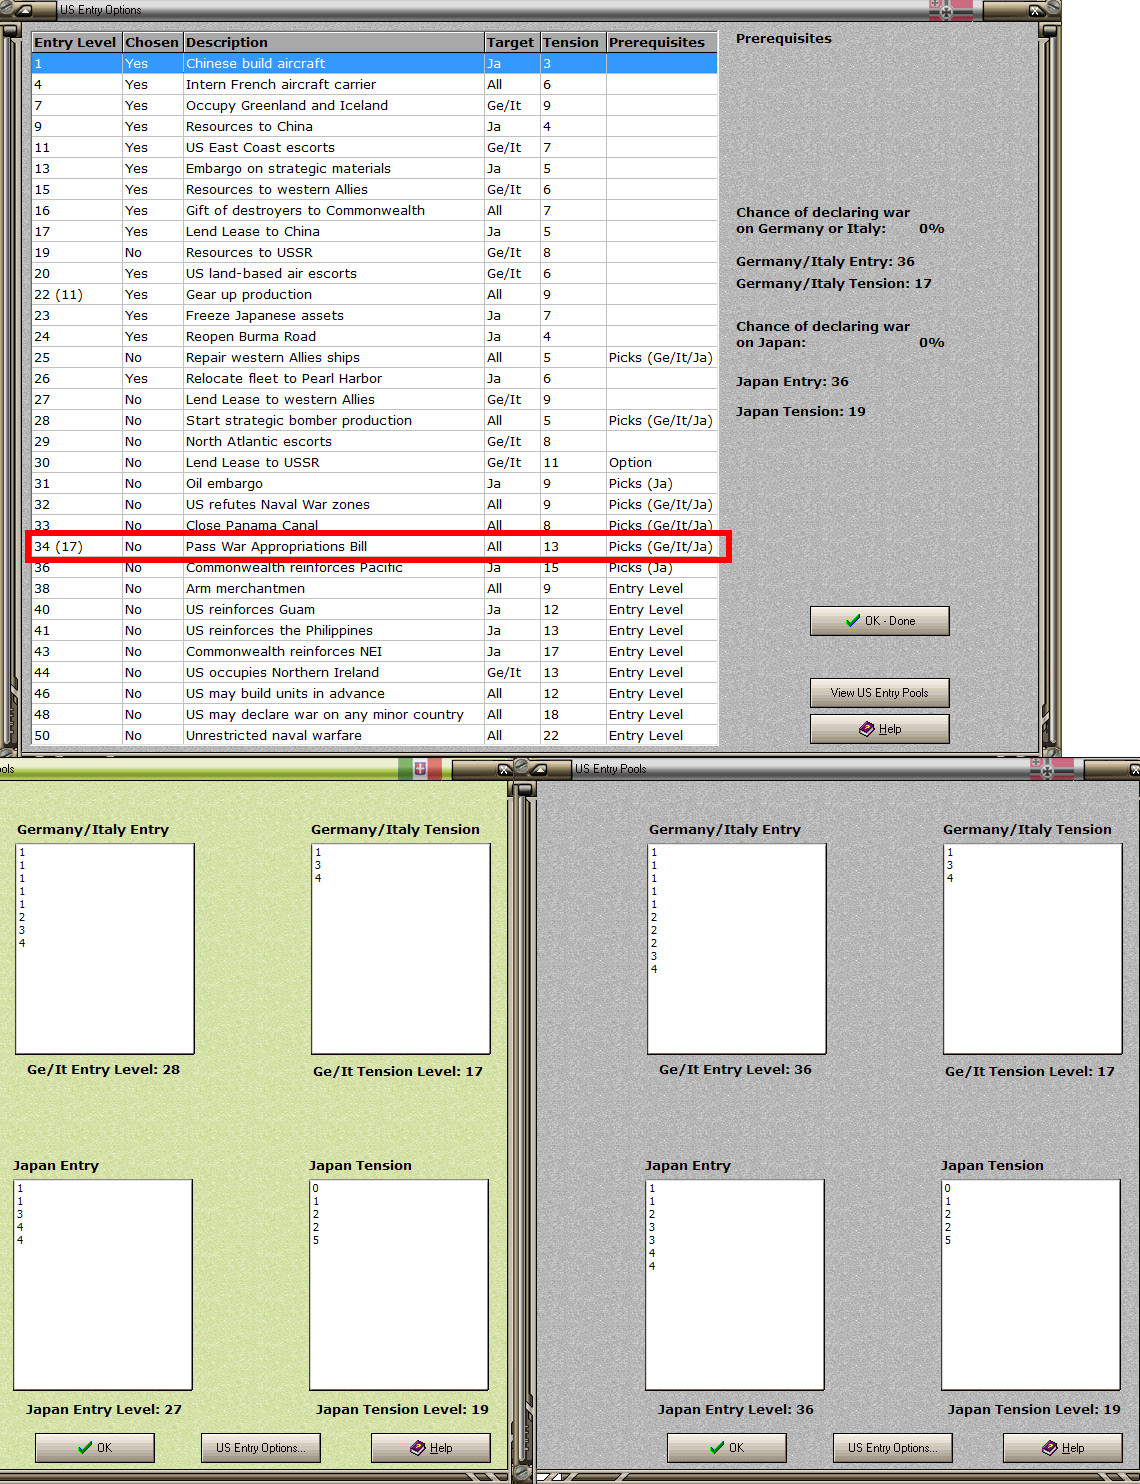1140x1484 pixels.
Task: Select US reinforces Guam
Action: point(374,609)
